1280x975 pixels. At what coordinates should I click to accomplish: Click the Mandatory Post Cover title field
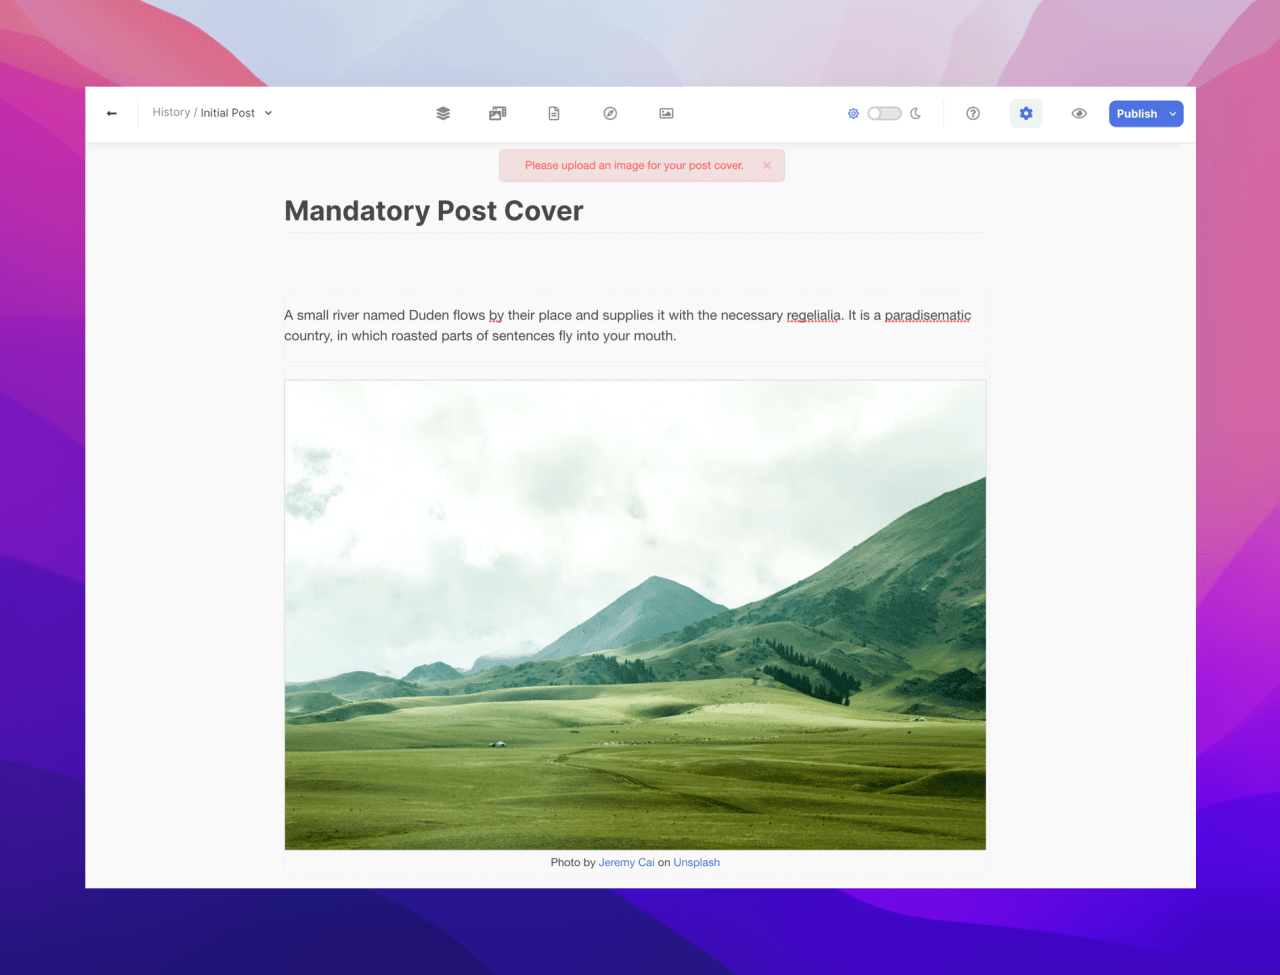coord(434,211)
